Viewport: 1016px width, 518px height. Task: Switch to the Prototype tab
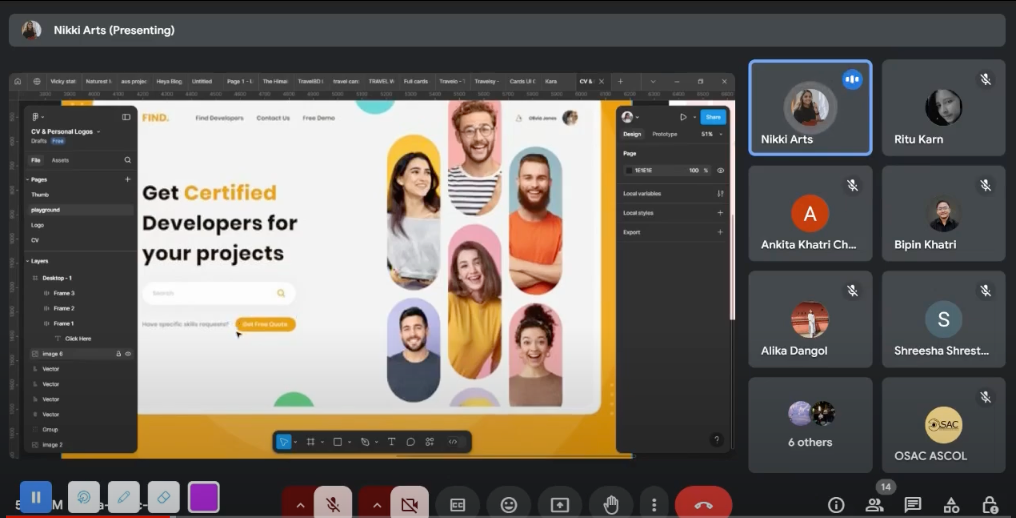pos(664,134)
